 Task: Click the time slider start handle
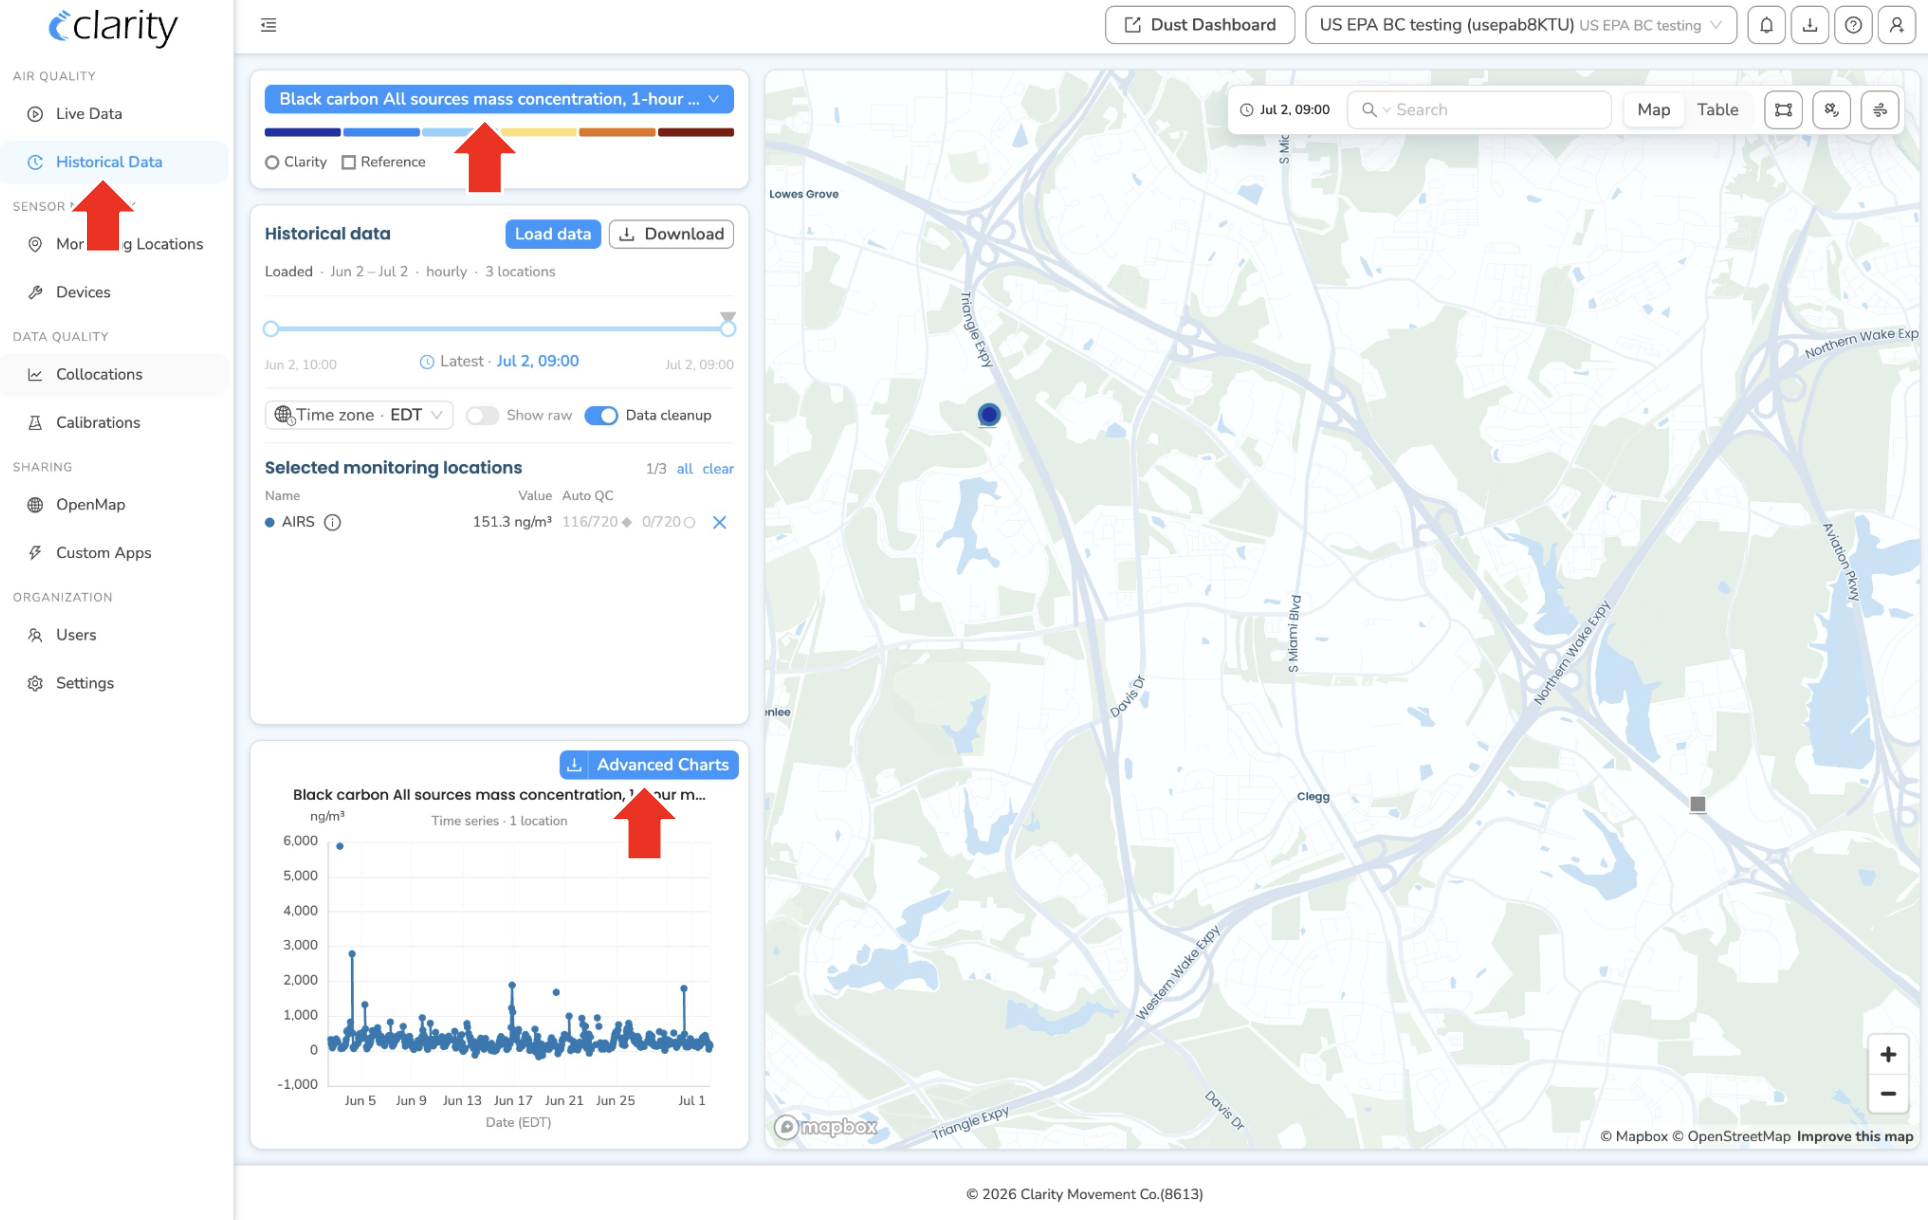pyautogui.click(x=271, y=329)
